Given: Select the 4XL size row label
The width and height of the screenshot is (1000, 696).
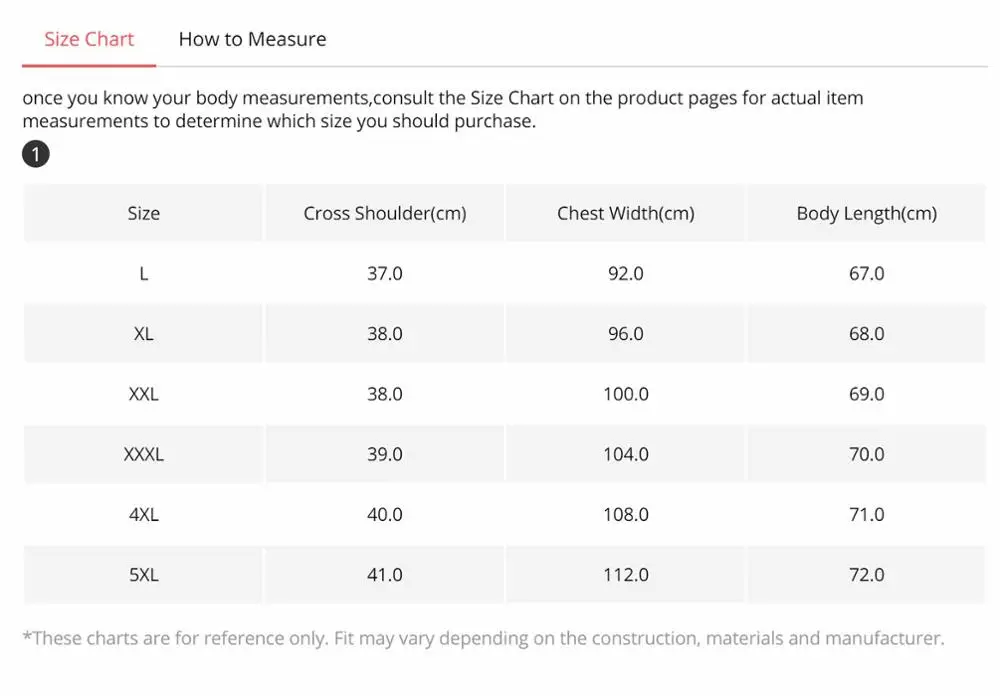Looking at the screenshot, I should point(144,514).
